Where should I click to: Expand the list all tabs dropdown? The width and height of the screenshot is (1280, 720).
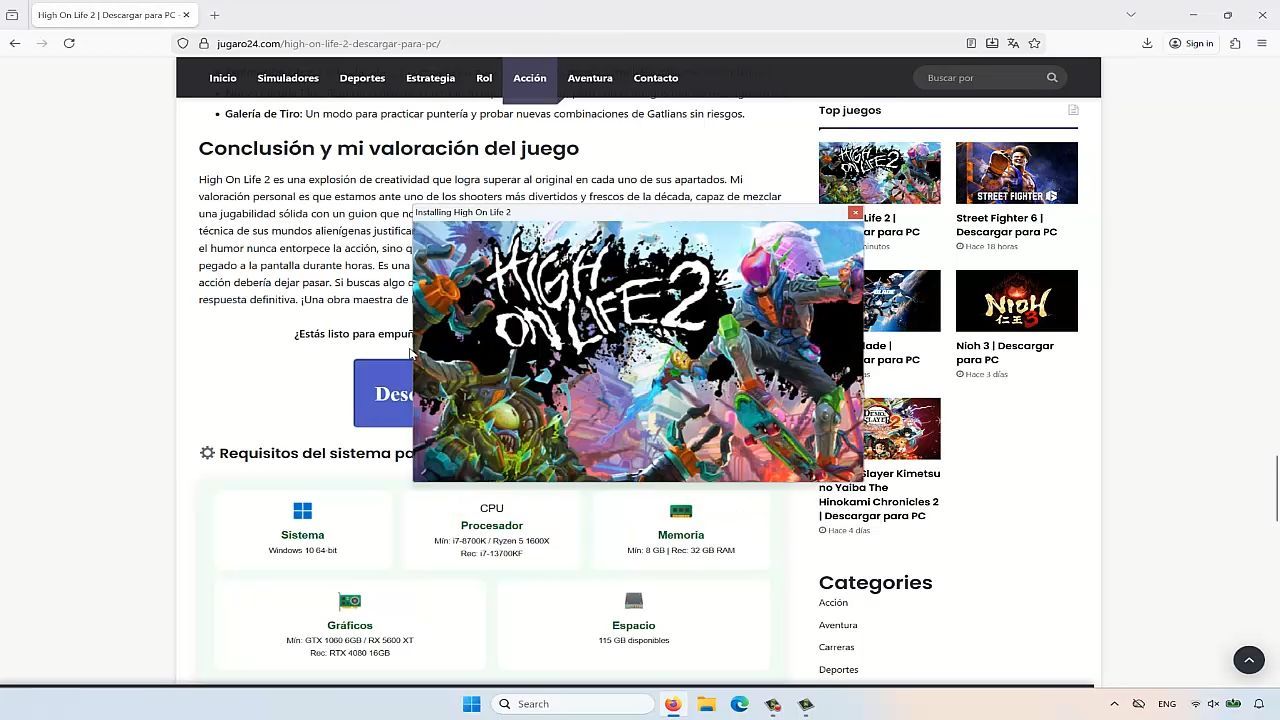[1131, 15]
